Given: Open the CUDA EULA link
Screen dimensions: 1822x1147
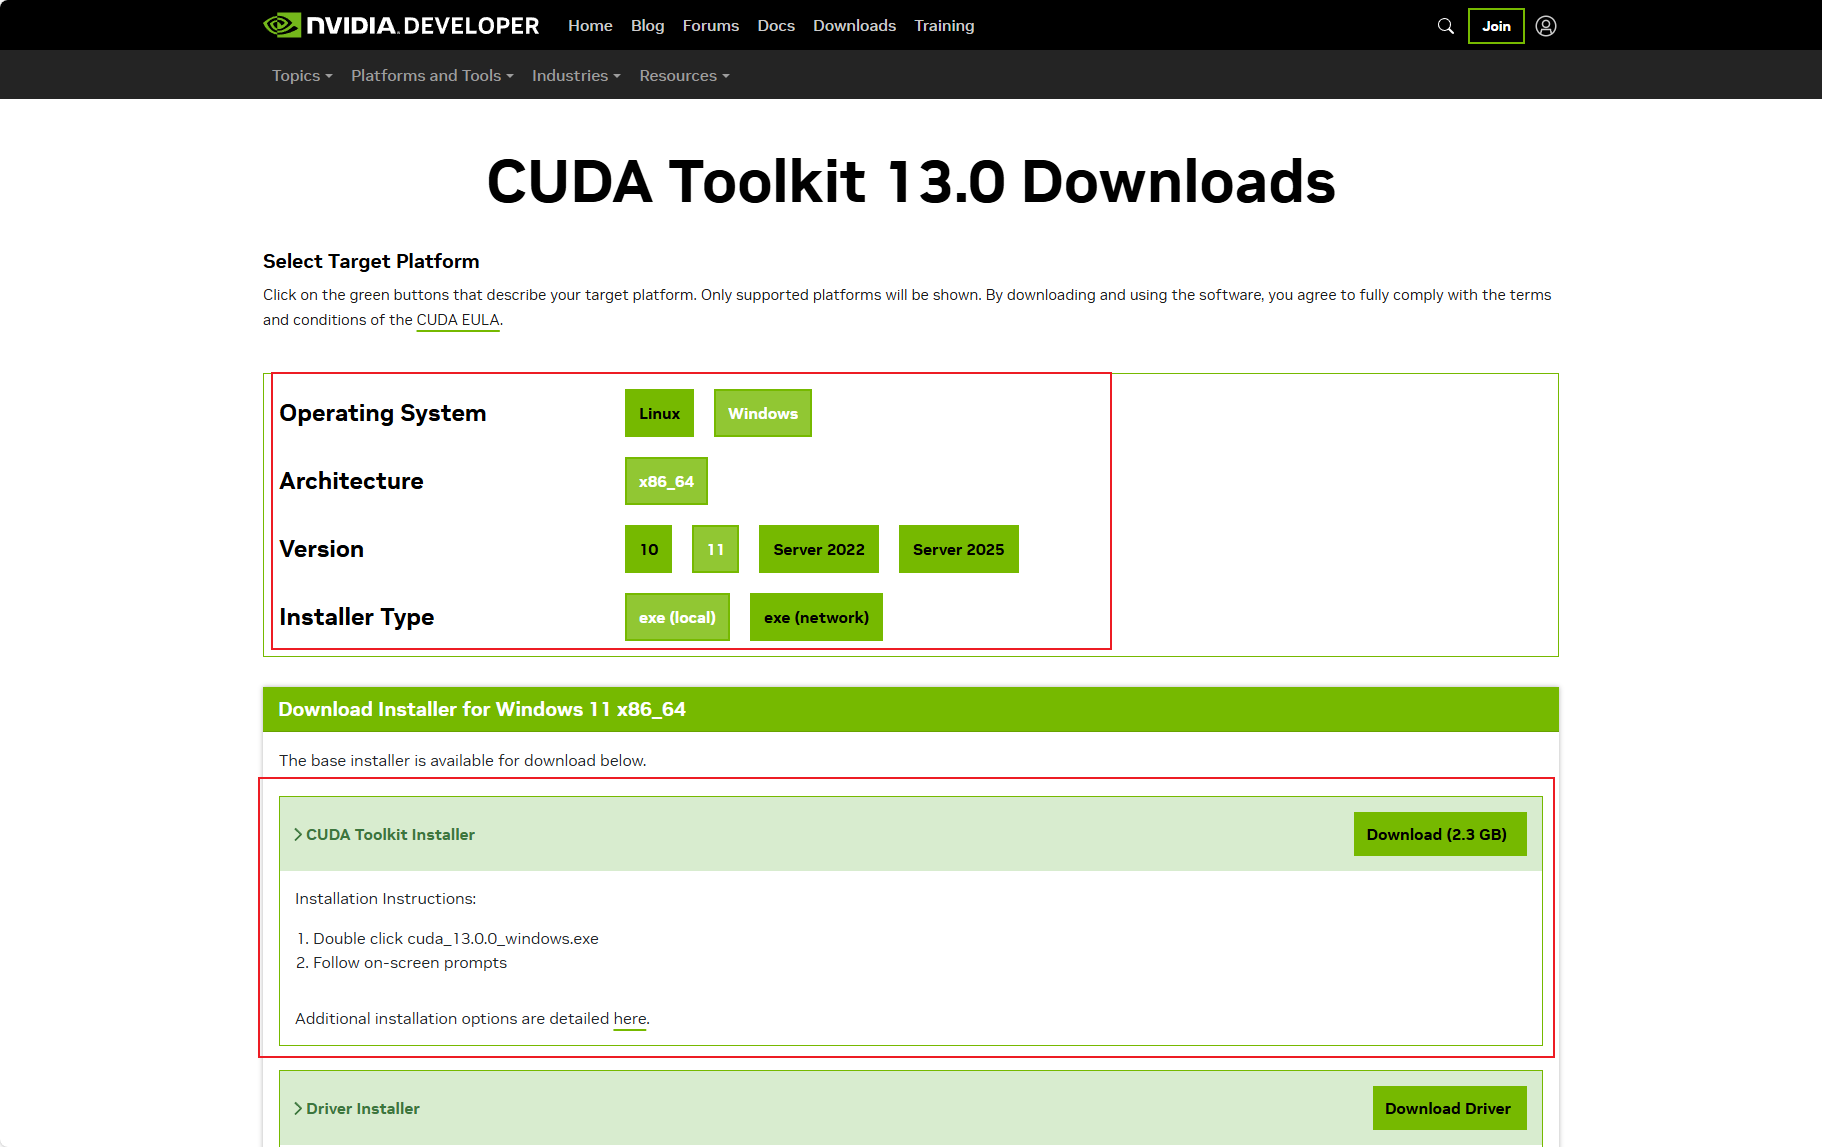Looking at the screenshot, I should 458,320.
